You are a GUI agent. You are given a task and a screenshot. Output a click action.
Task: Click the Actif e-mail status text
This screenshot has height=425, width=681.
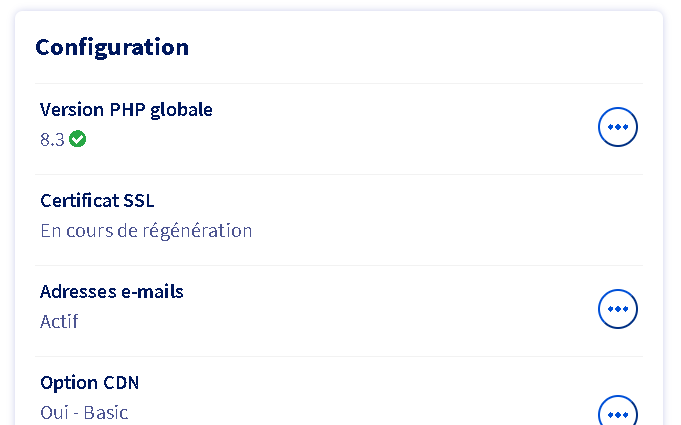tap(59, 321)
